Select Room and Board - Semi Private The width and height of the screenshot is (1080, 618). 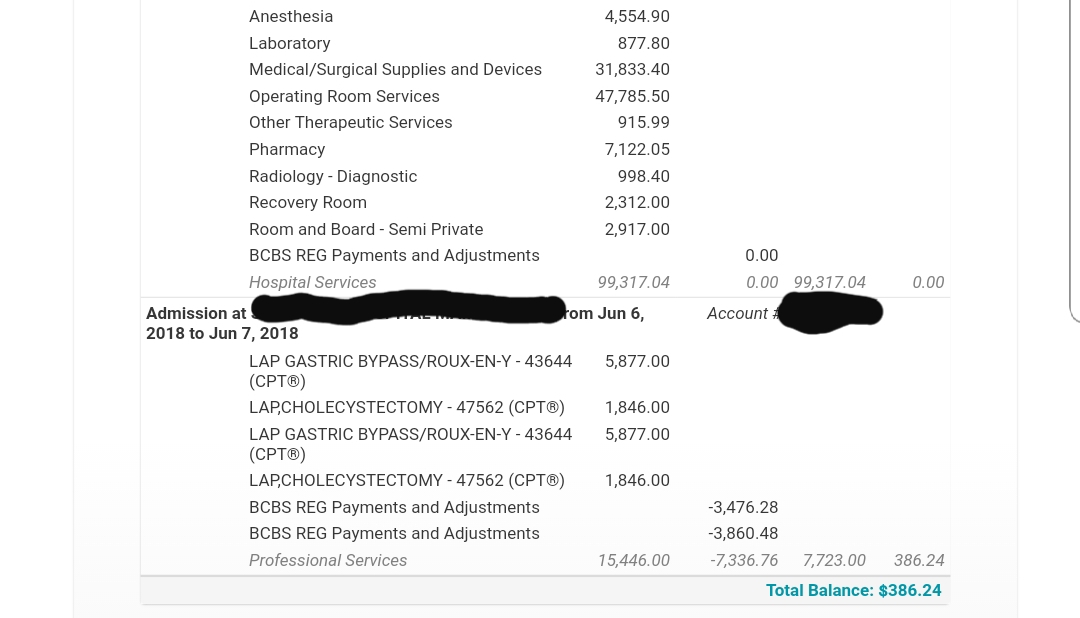[545, 229]
